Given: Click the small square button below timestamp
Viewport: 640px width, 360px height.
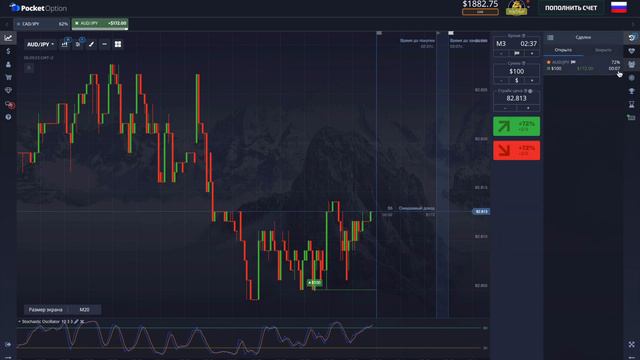Looking at the screenshot, I should [29, 68].
